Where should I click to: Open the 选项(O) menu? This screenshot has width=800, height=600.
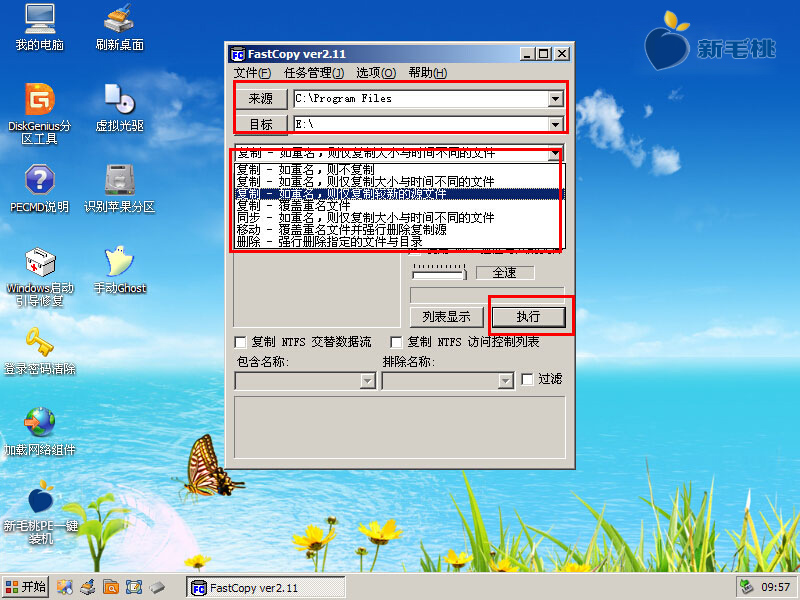[x=376, y=73]
